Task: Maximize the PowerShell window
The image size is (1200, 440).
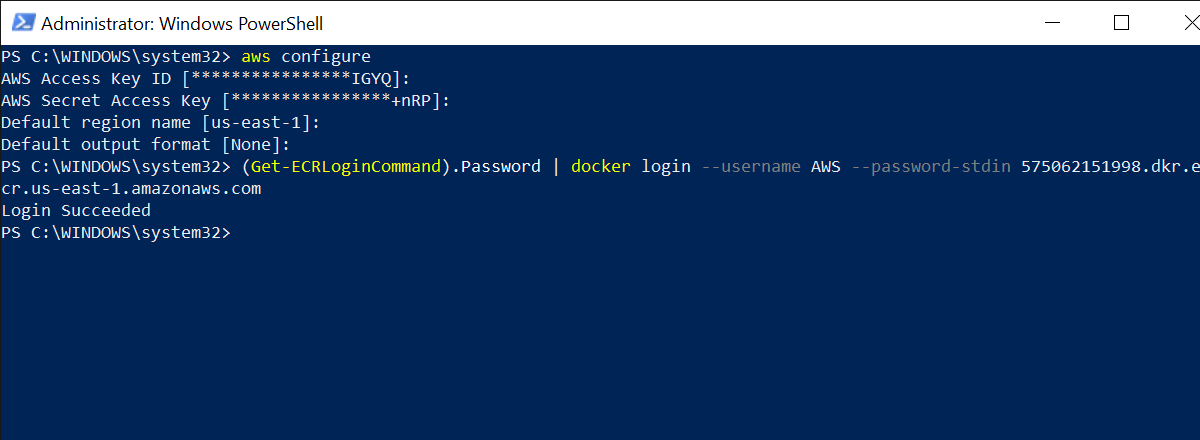Action: [1121, 22]
